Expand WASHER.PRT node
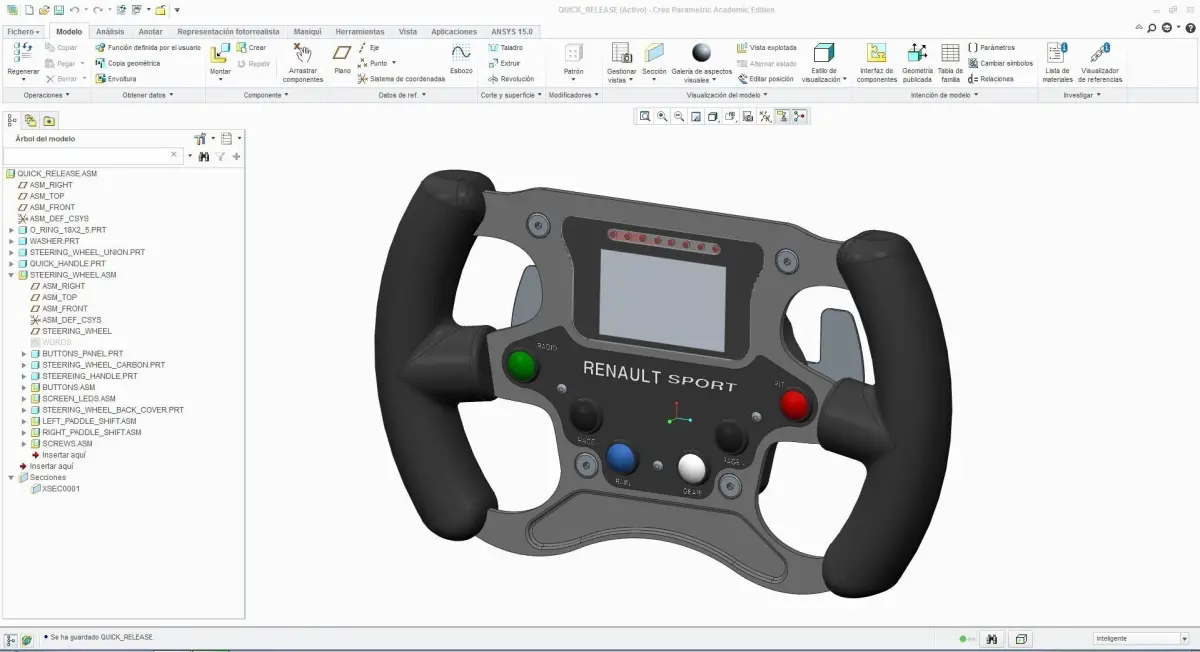1200x652 pixels. (11, 241)
